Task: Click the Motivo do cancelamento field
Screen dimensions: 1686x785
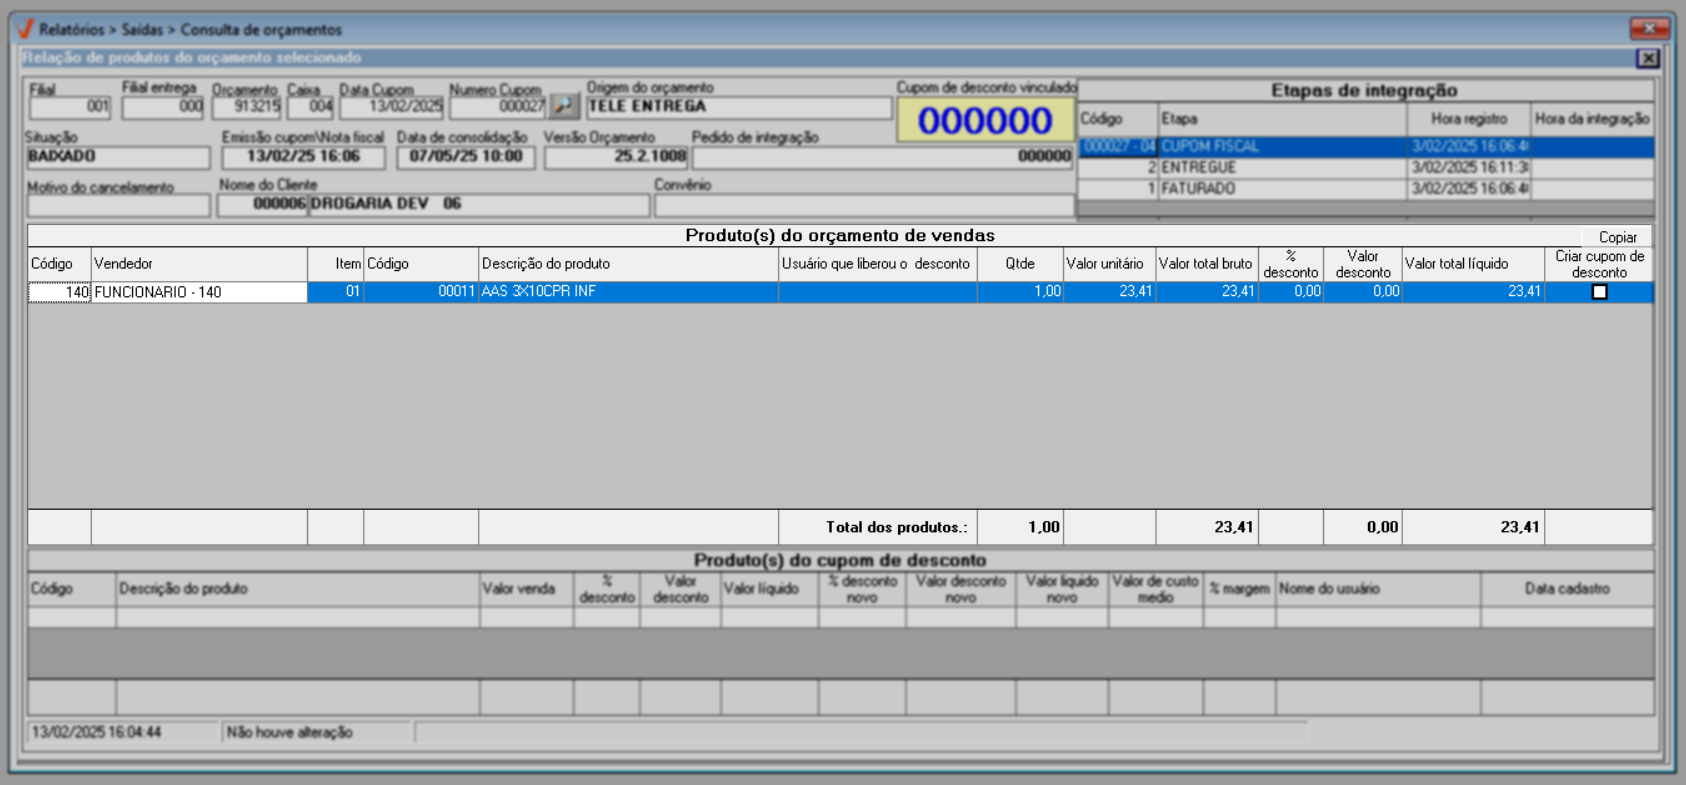Action: (x=118, y=206)
